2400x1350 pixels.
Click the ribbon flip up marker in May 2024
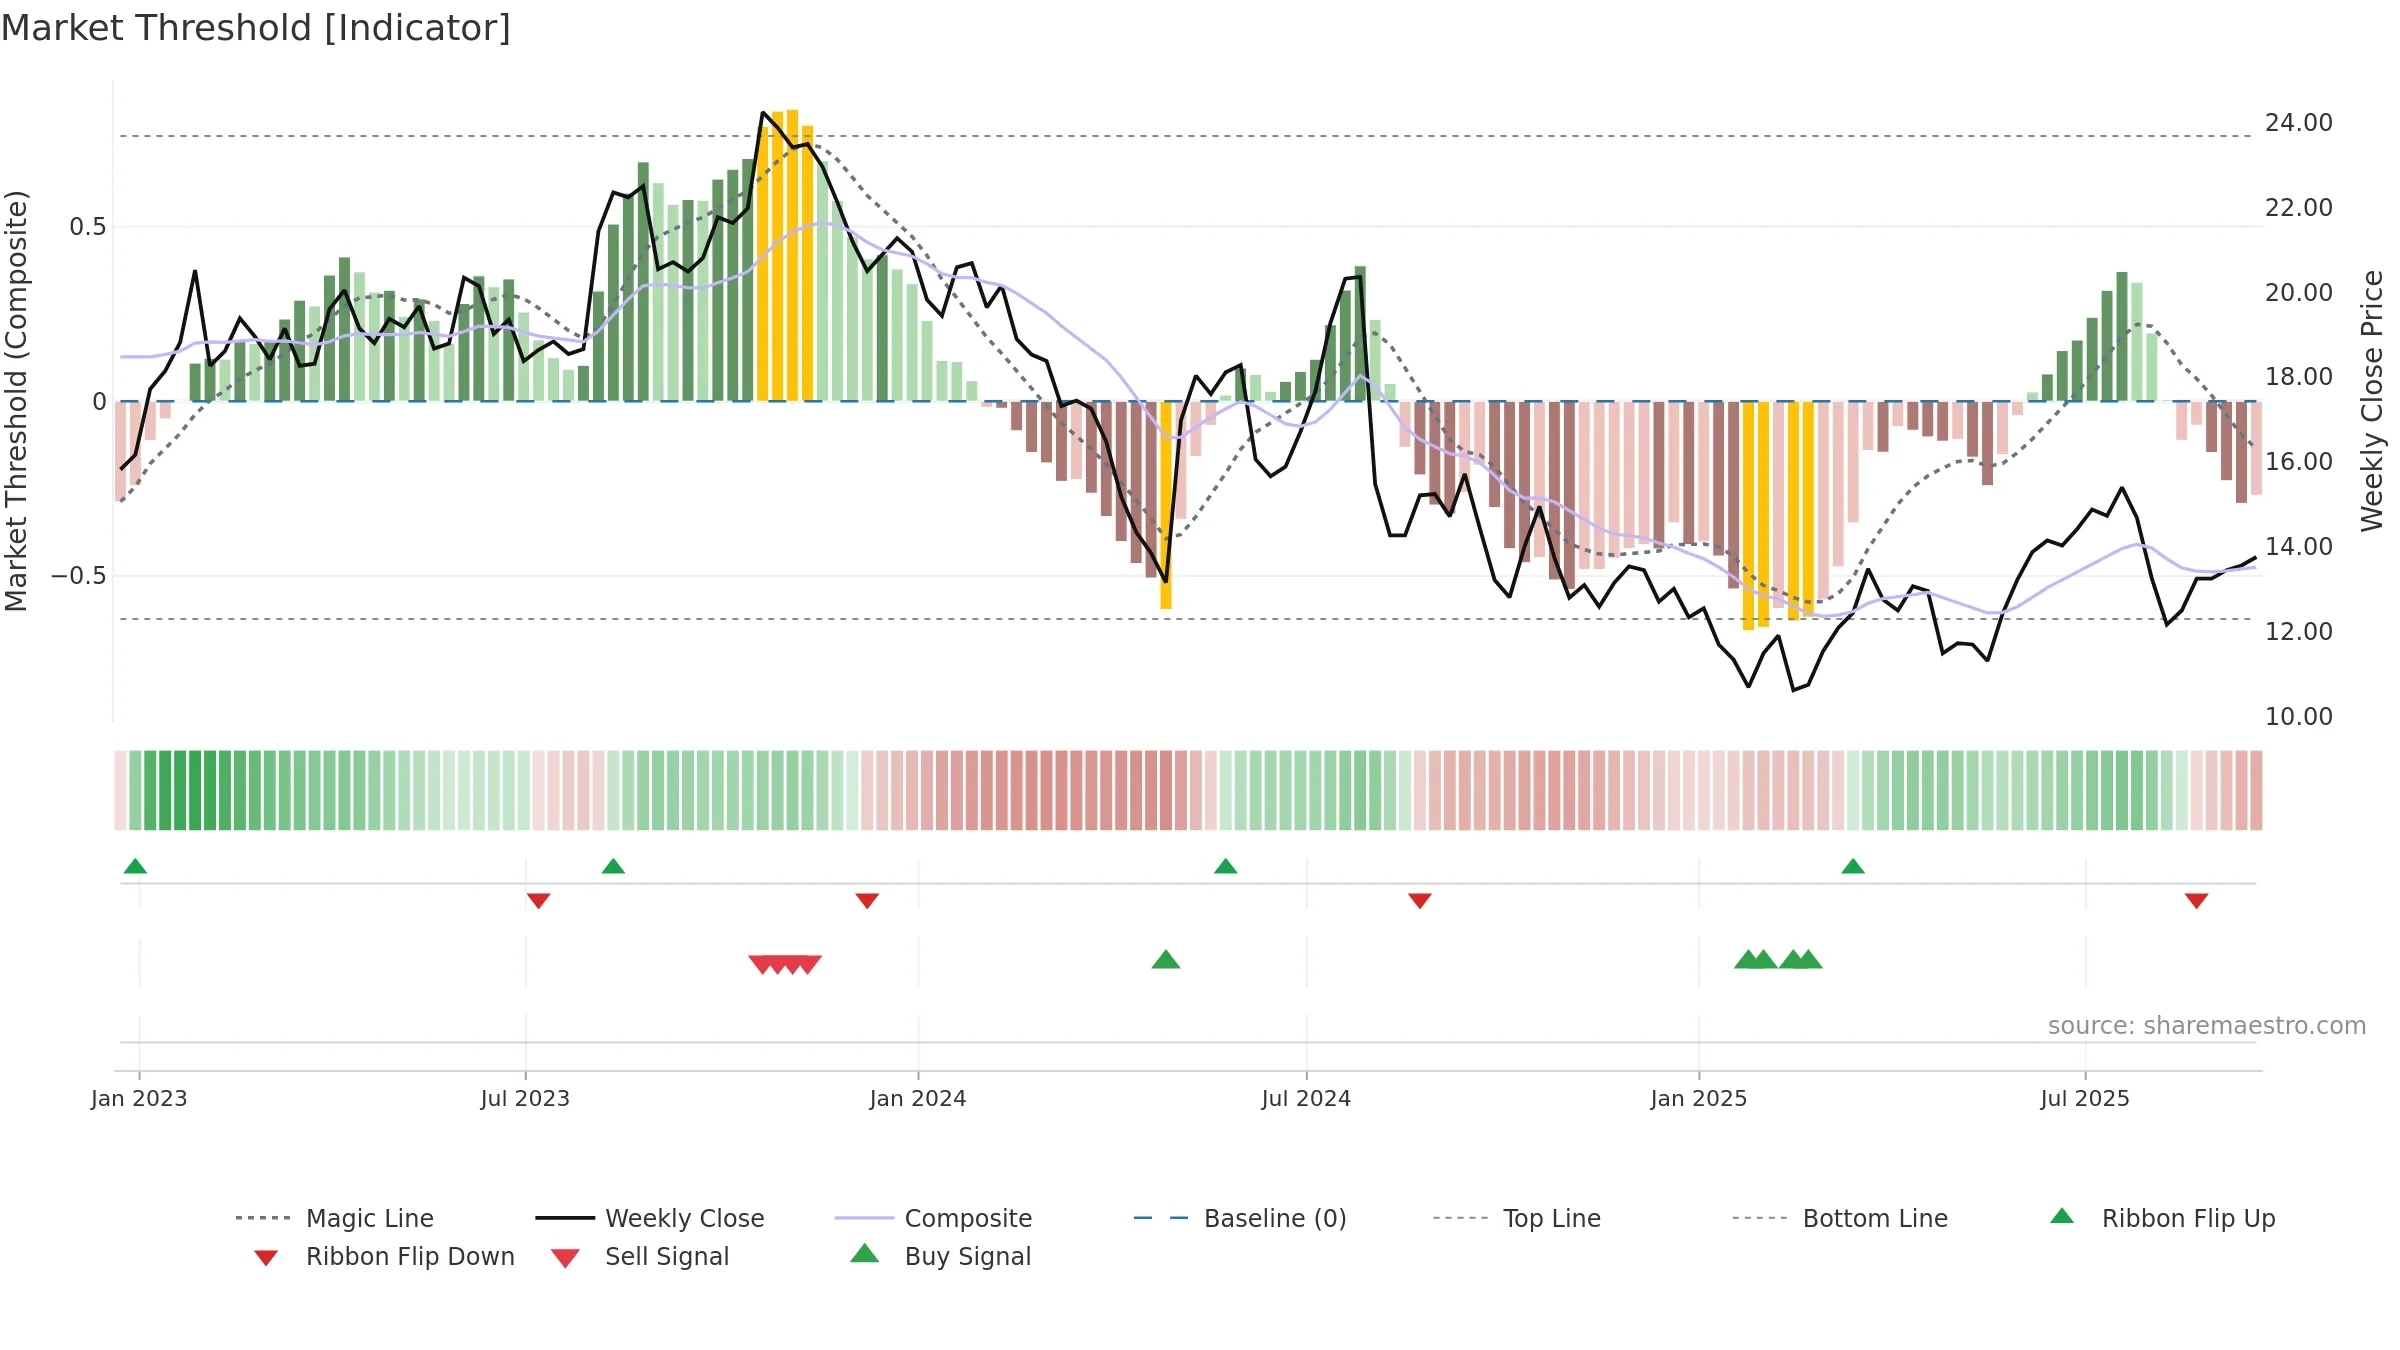[1225, 866]
